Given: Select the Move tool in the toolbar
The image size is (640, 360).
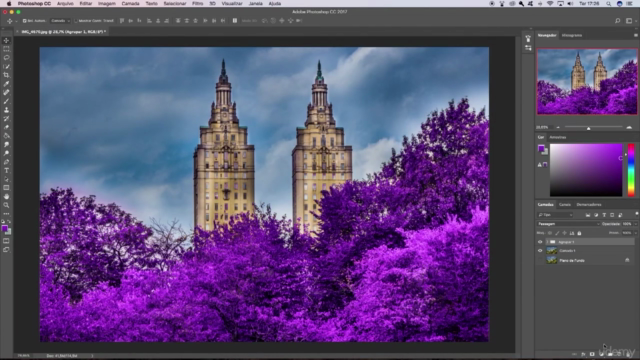Looking at the screenshot, I should coord(6,40).
